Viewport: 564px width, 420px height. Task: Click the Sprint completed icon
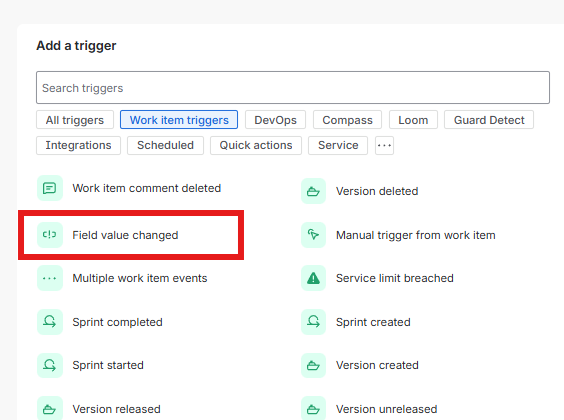[x=50, y=322]
